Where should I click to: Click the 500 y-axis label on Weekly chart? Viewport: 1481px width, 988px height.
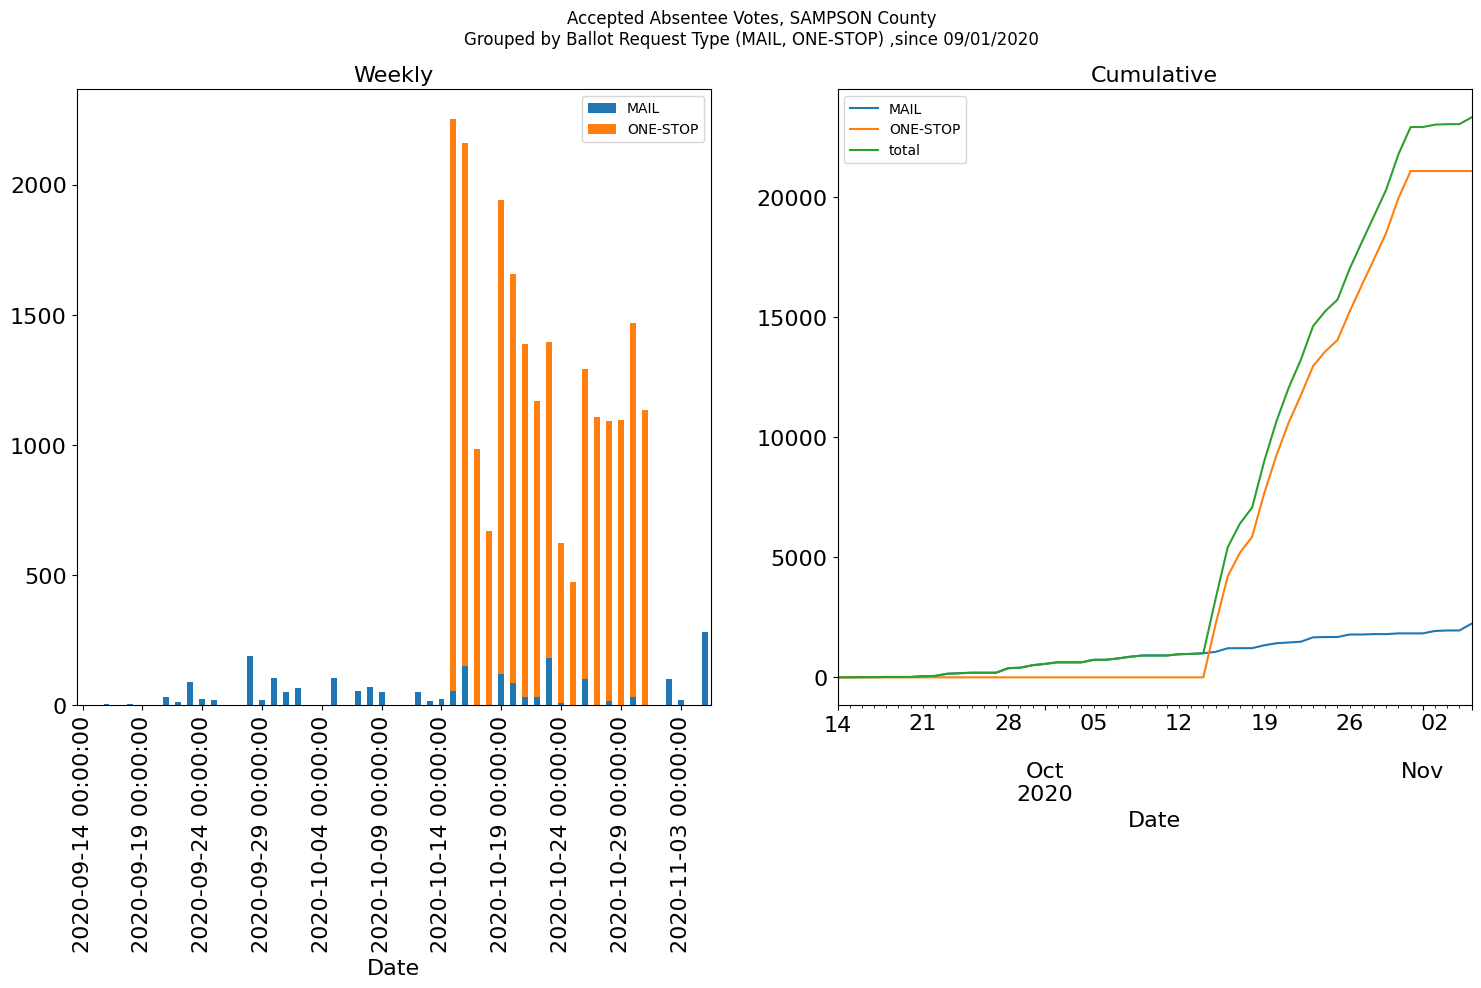click(46, 576)
